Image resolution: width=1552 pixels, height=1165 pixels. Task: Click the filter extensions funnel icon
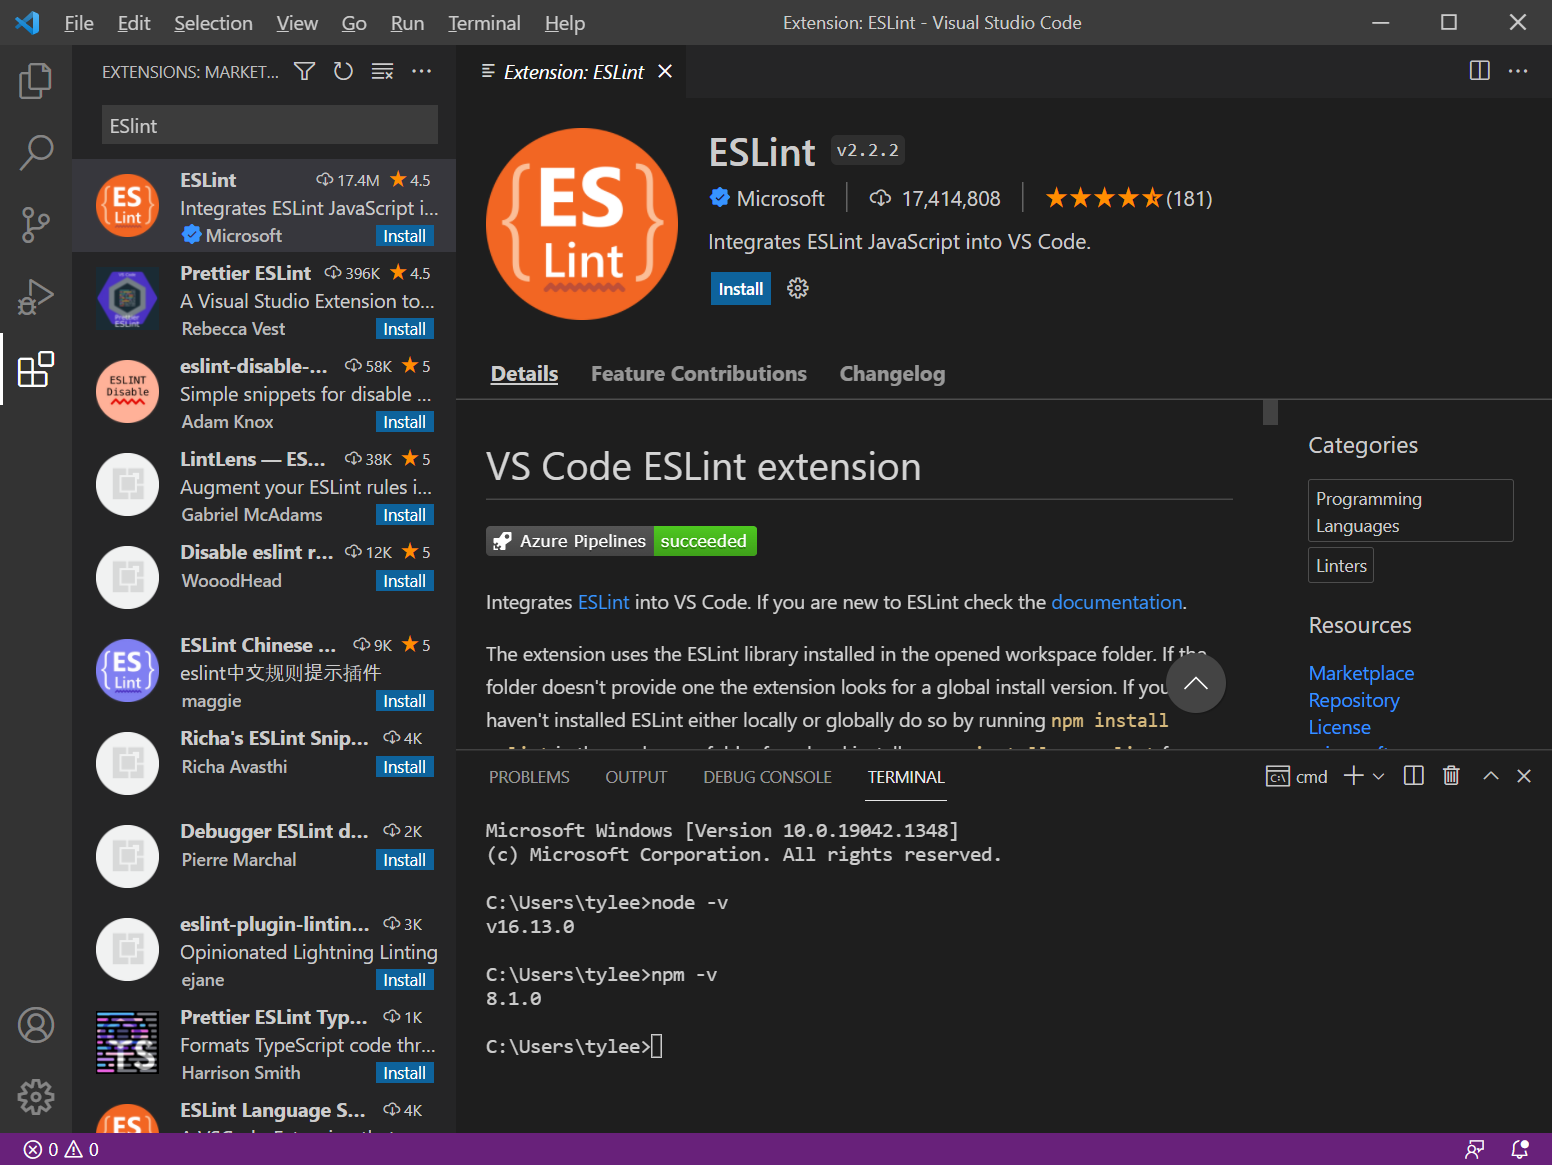click(305, 71)
